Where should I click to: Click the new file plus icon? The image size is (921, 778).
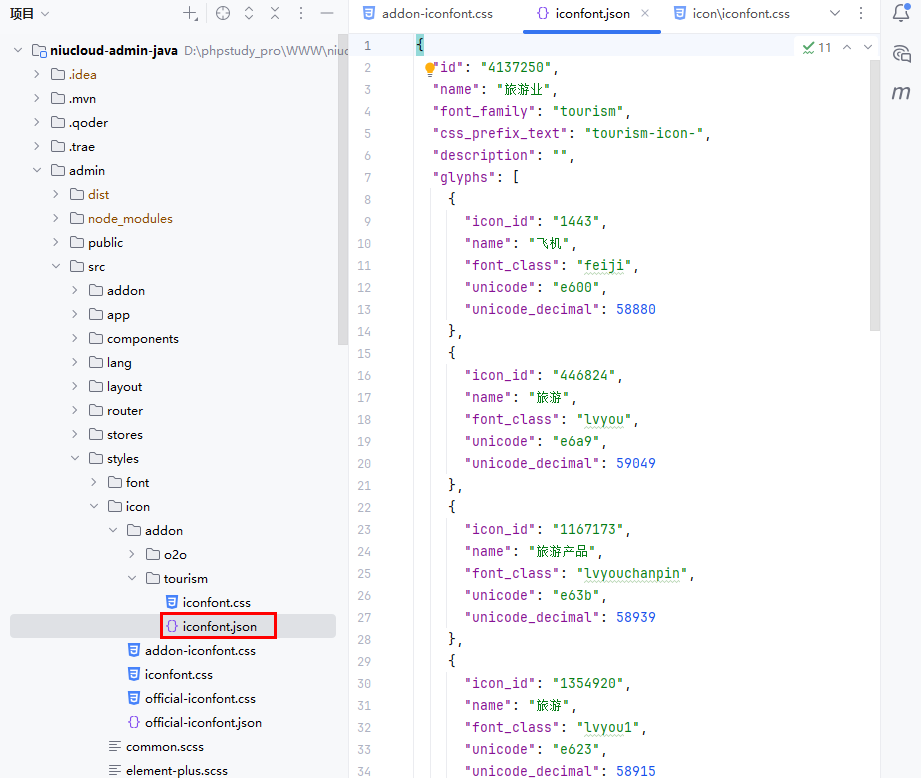click(190, 14)
